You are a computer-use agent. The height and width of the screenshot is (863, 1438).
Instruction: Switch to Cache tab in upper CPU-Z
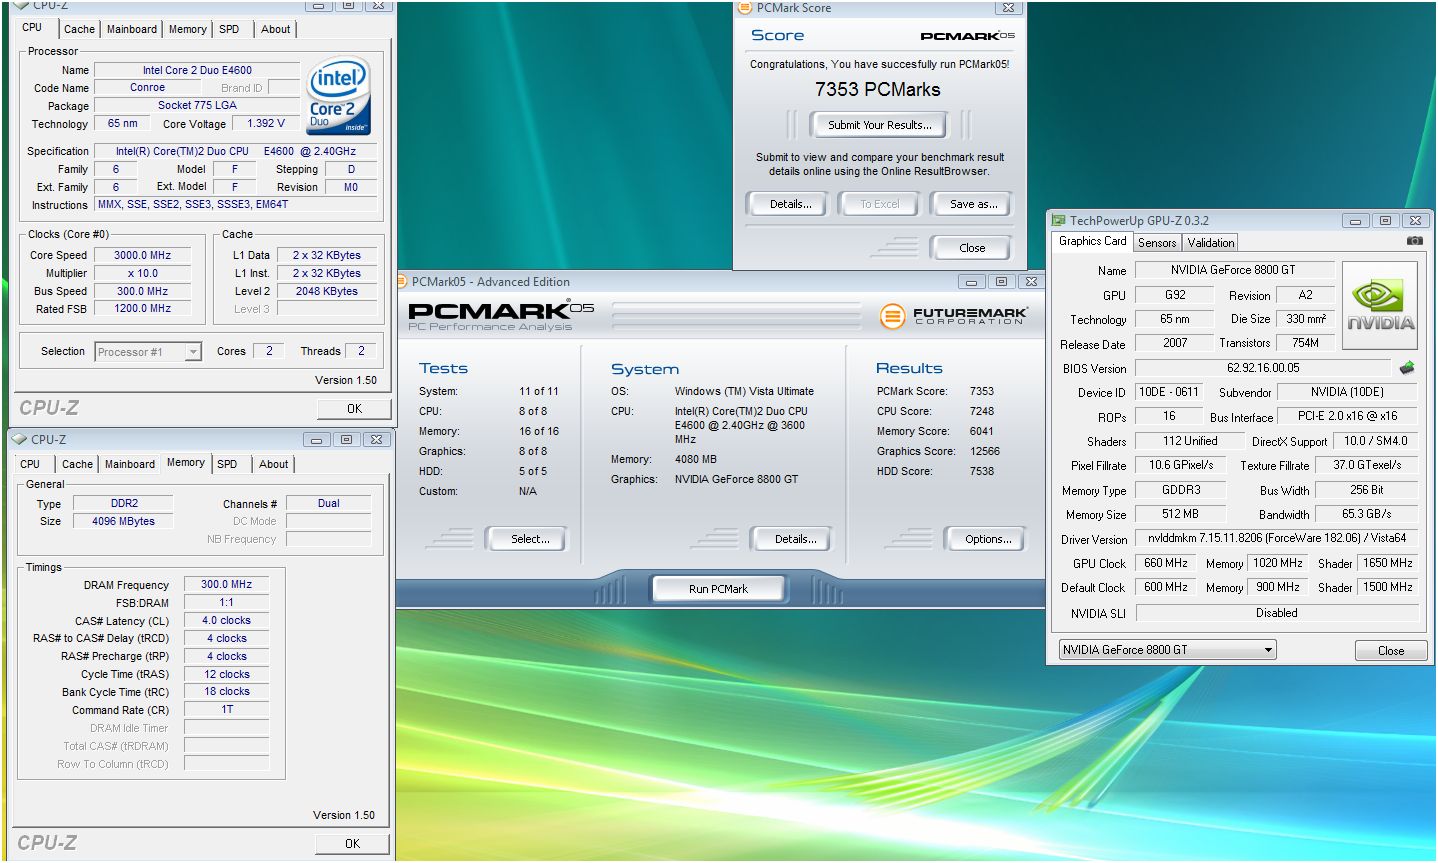coord(79,29)
